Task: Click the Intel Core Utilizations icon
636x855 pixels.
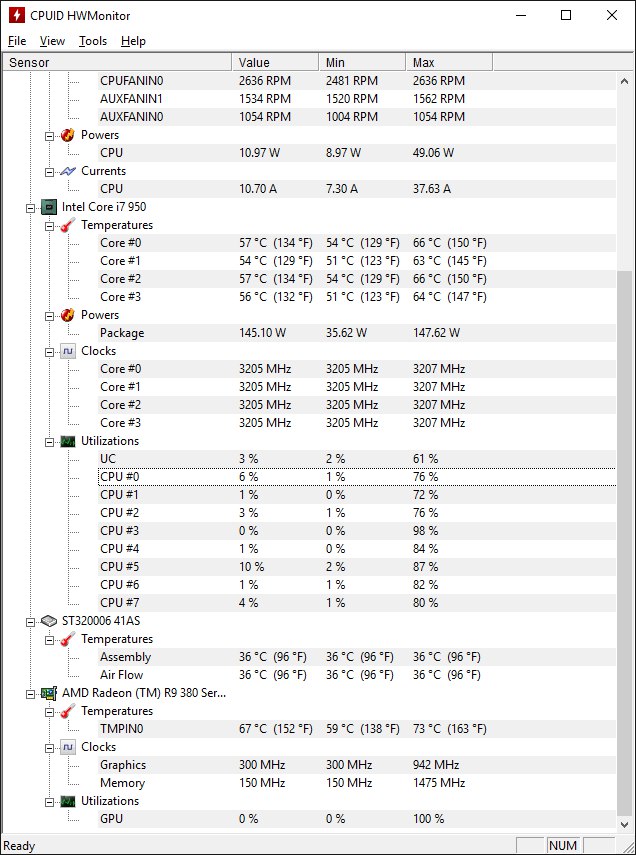Action: (x=67, y=441)
